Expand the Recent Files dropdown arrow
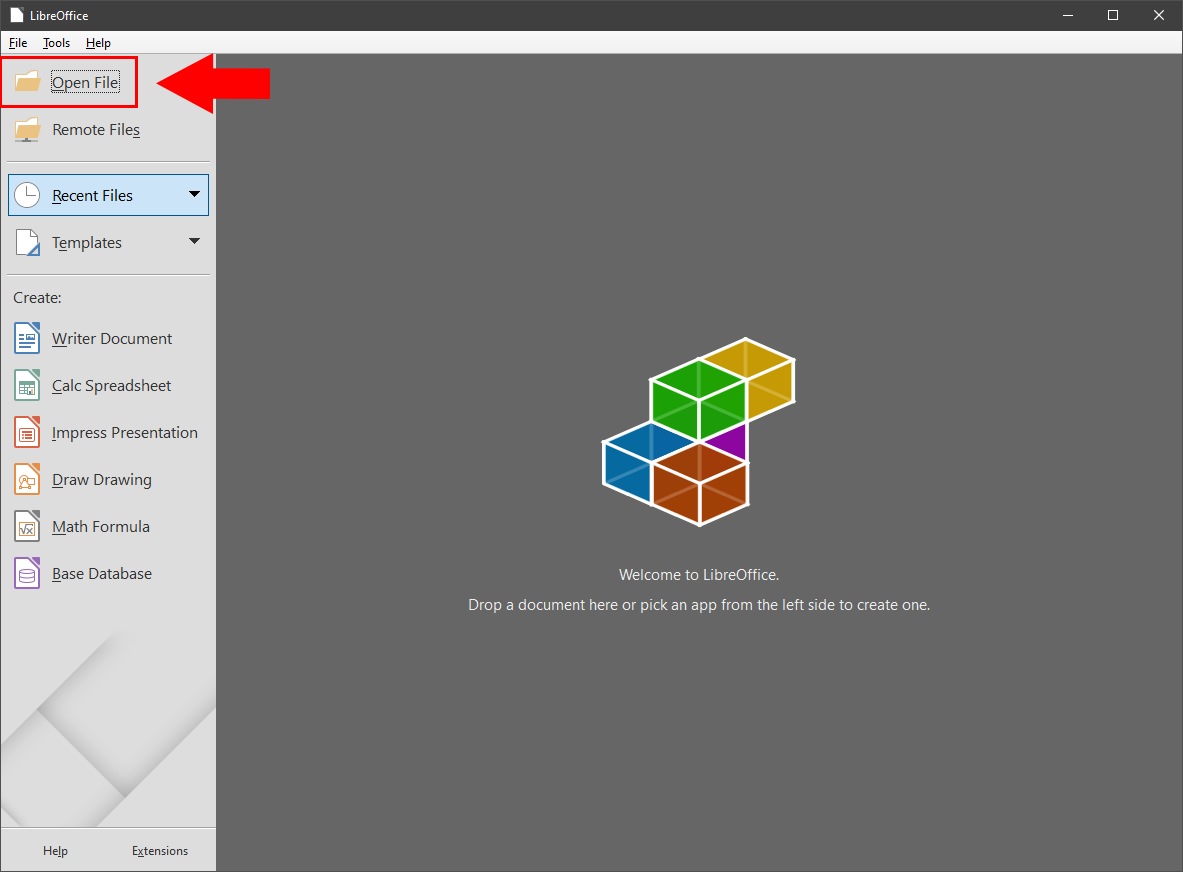The width and height of the screenshot is (1183, 872). (196, 194)
